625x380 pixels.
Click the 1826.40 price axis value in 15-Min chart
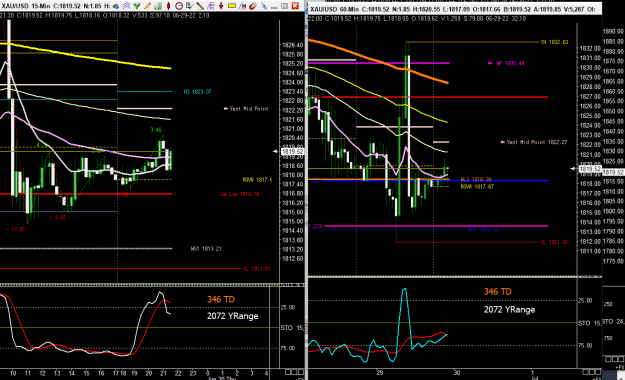[x=293, y=45]
